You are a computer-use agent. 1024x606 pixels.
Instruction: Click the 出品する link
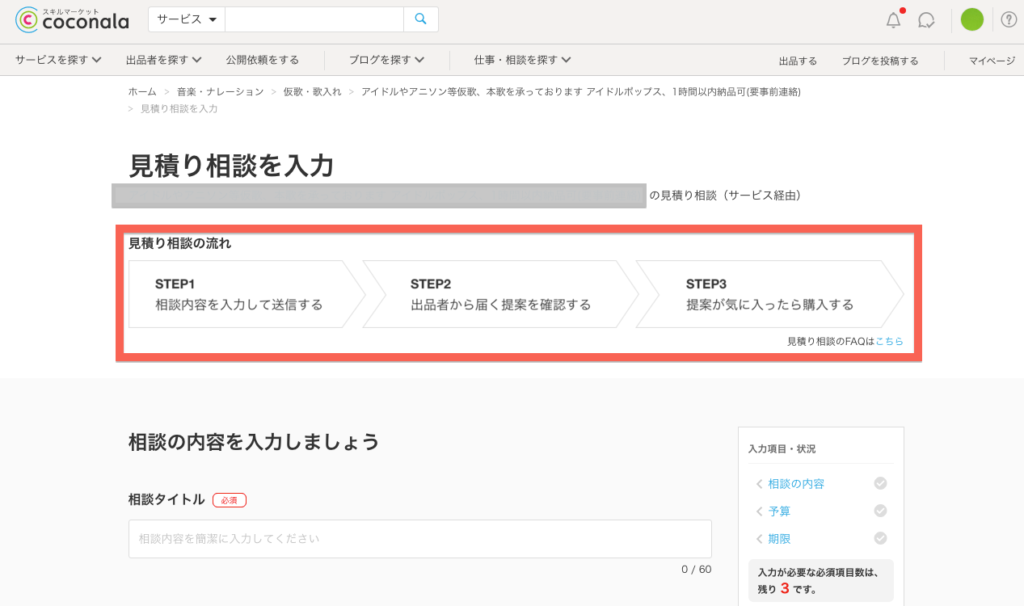click(797, 61)
